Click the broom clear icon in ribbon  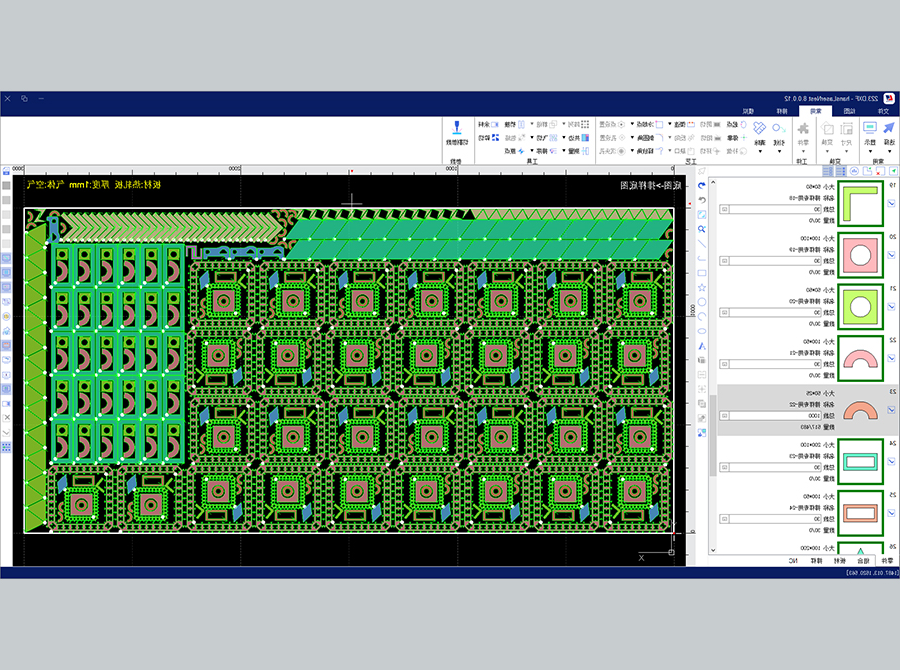(759, 128)
